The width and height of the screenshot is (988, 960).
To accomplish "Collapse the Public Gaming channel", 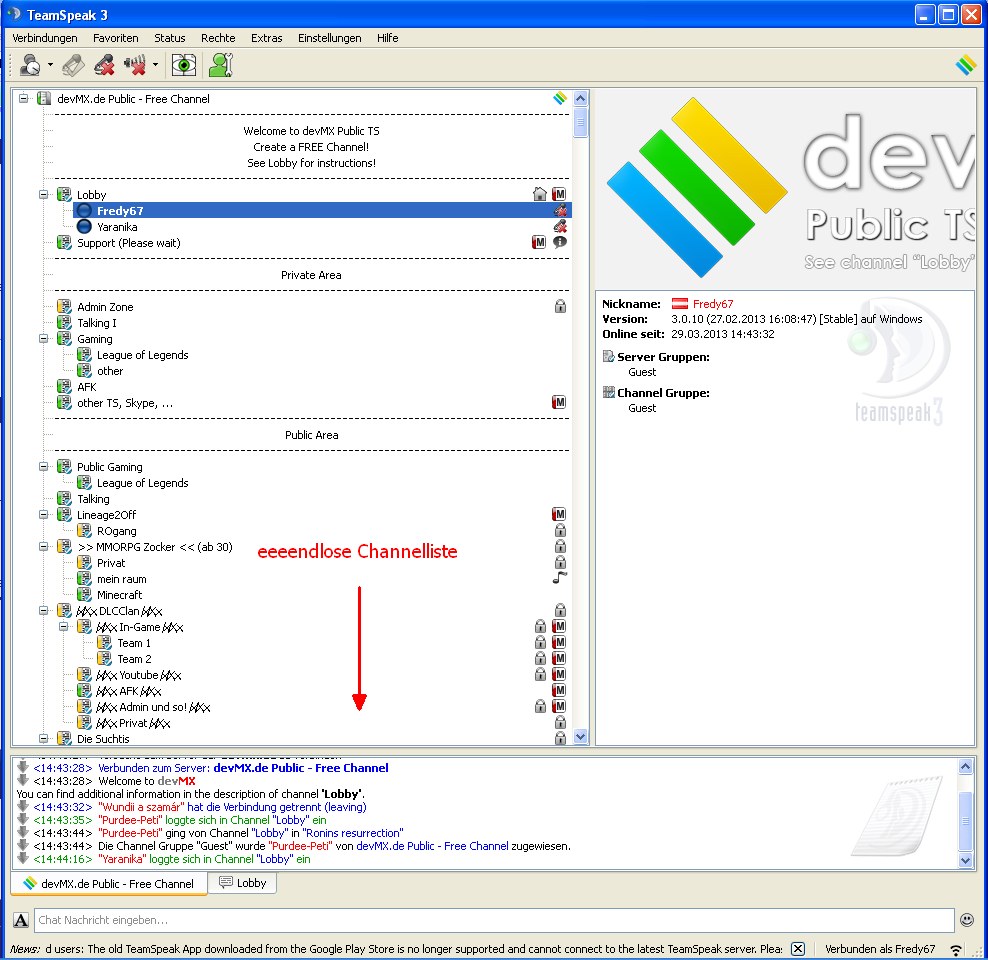I will click(43, 467).
